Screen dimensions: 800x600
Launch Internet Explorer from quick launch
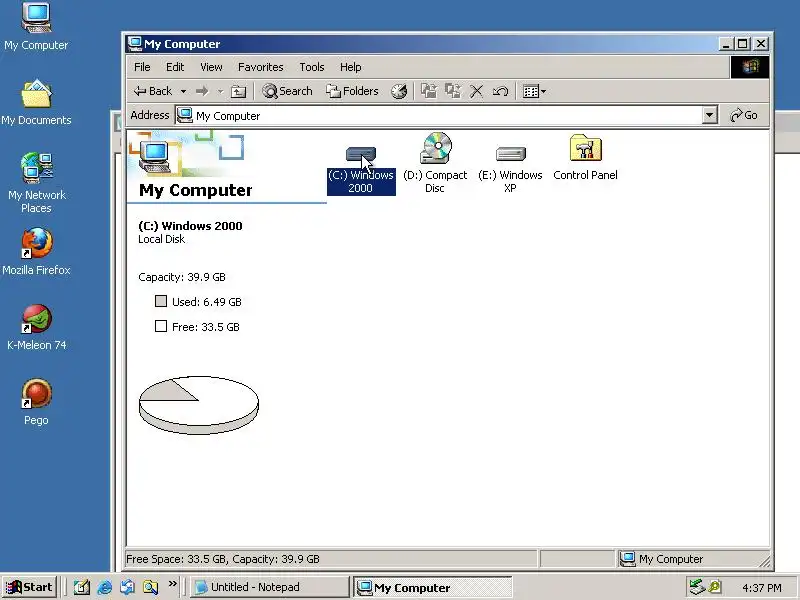[x=105, y=587]
